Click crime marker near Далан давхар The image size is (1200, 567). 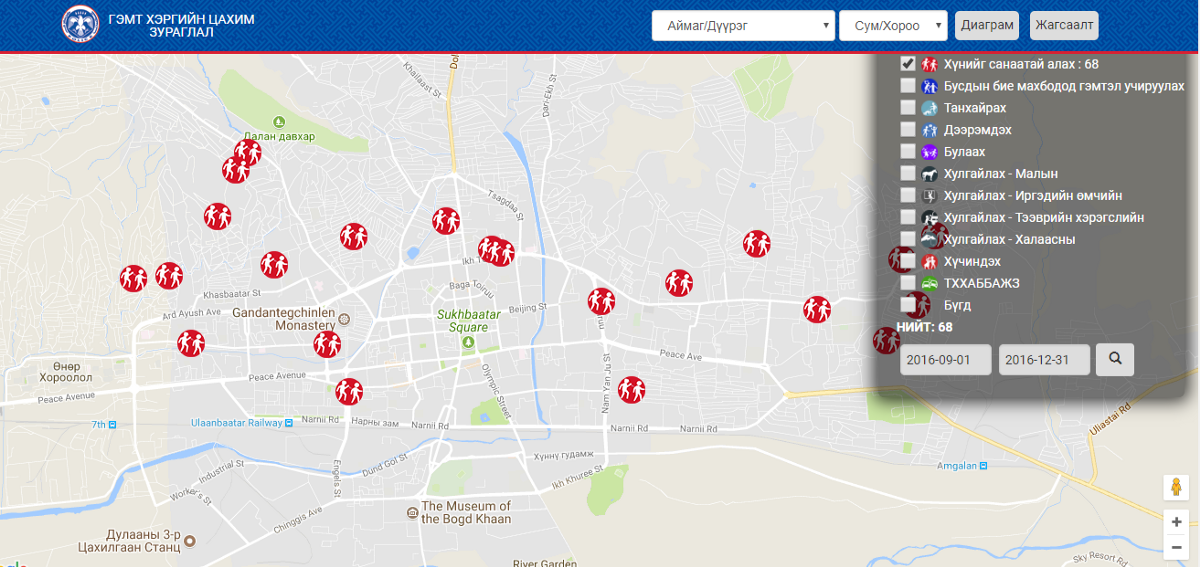click(246, 153)
